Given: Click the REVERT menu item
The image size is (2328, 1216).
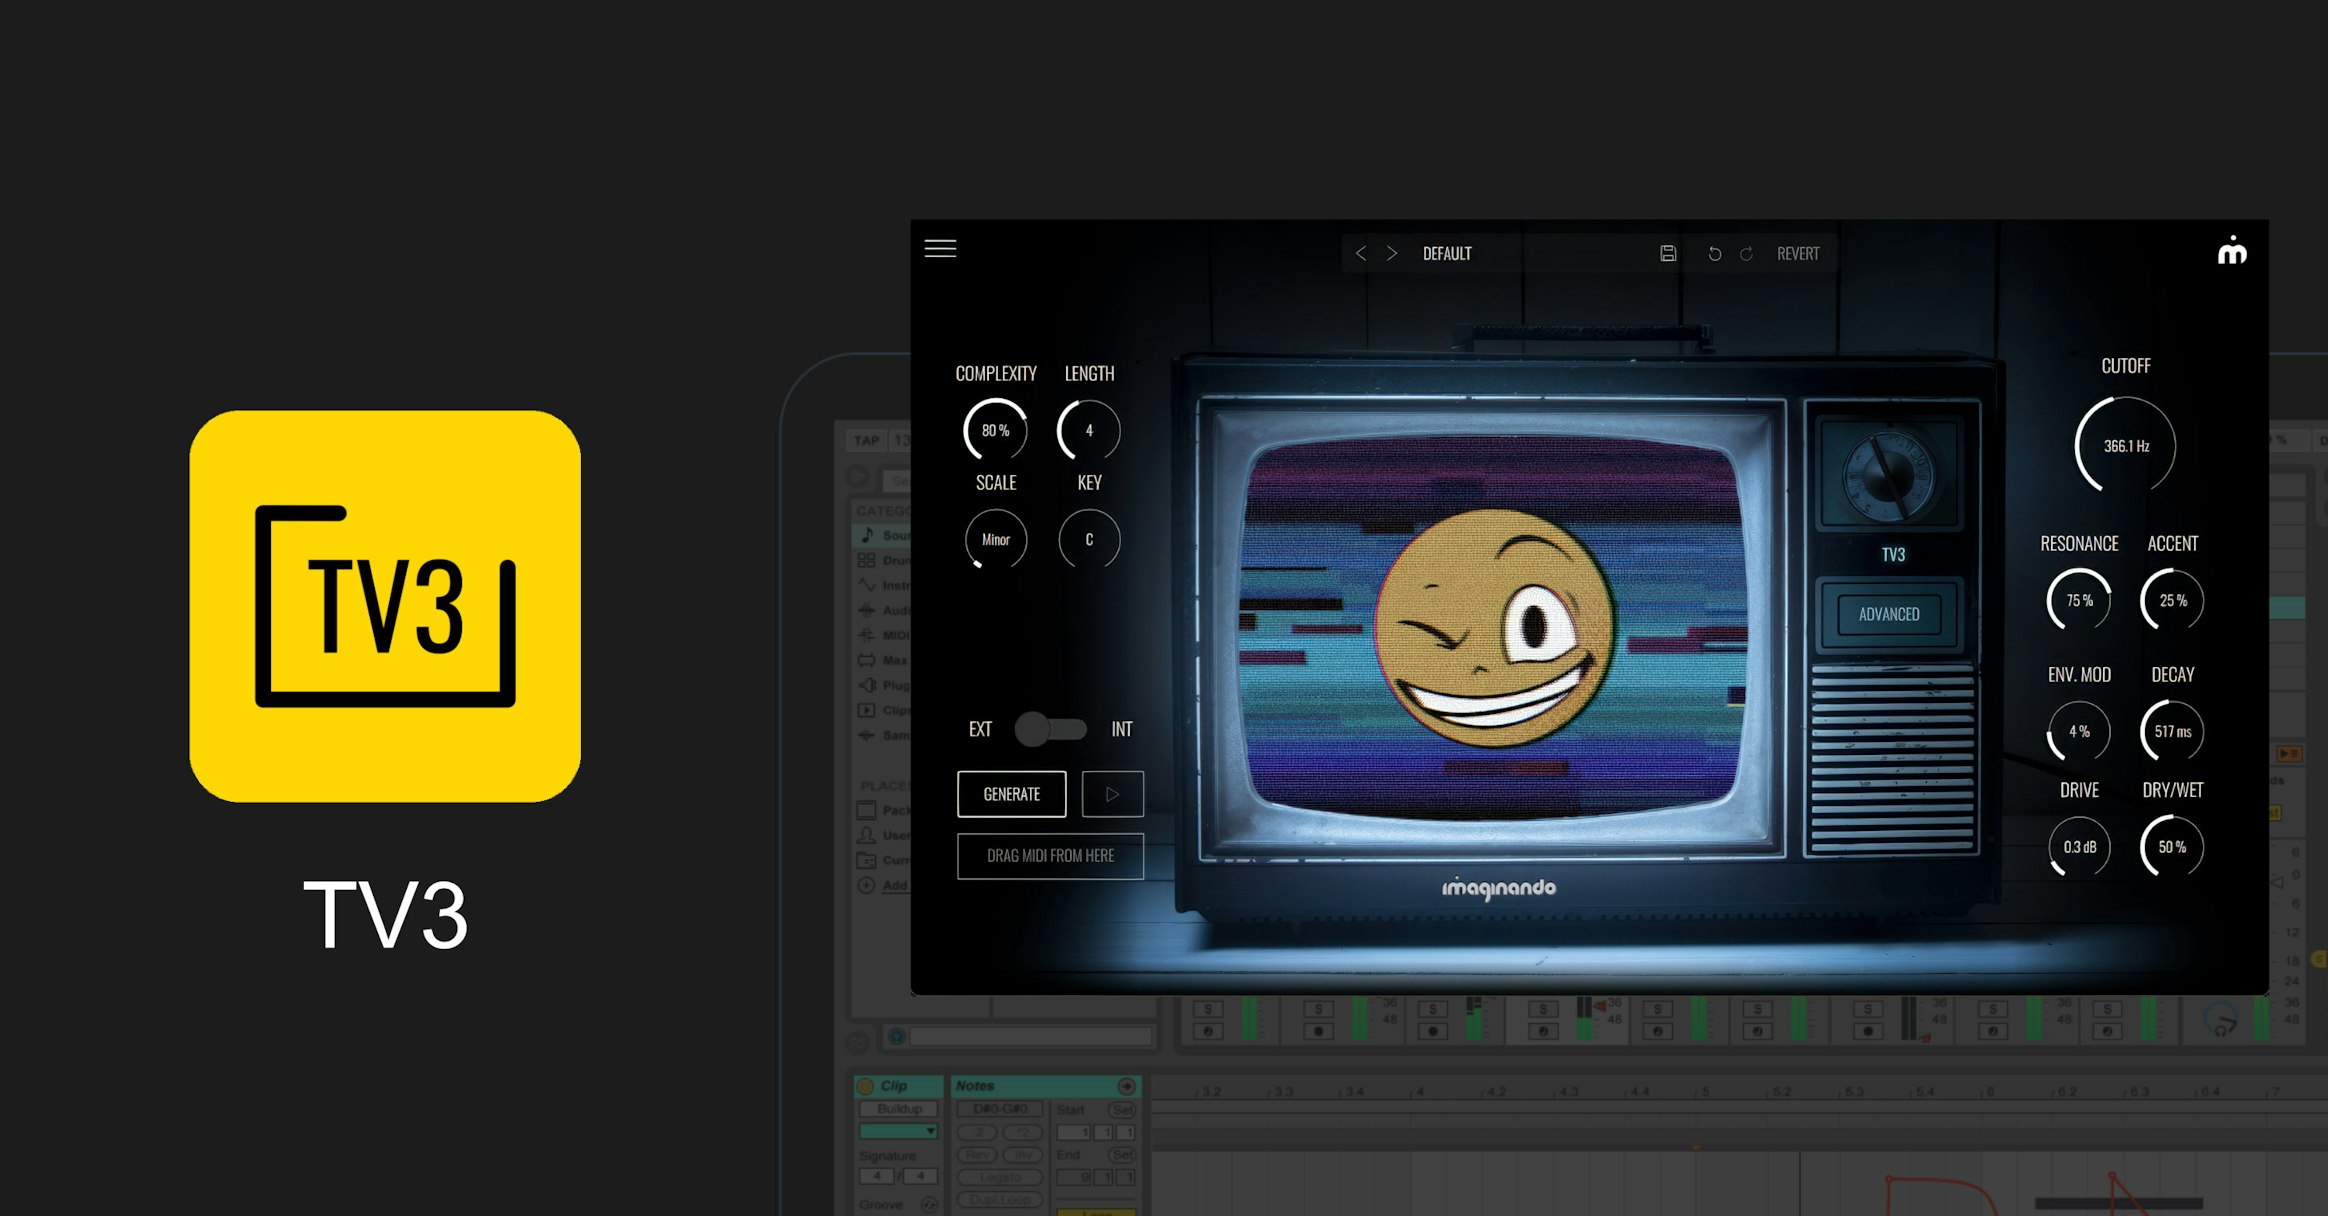Looking at the screenshot, I should pos(1797,254).
